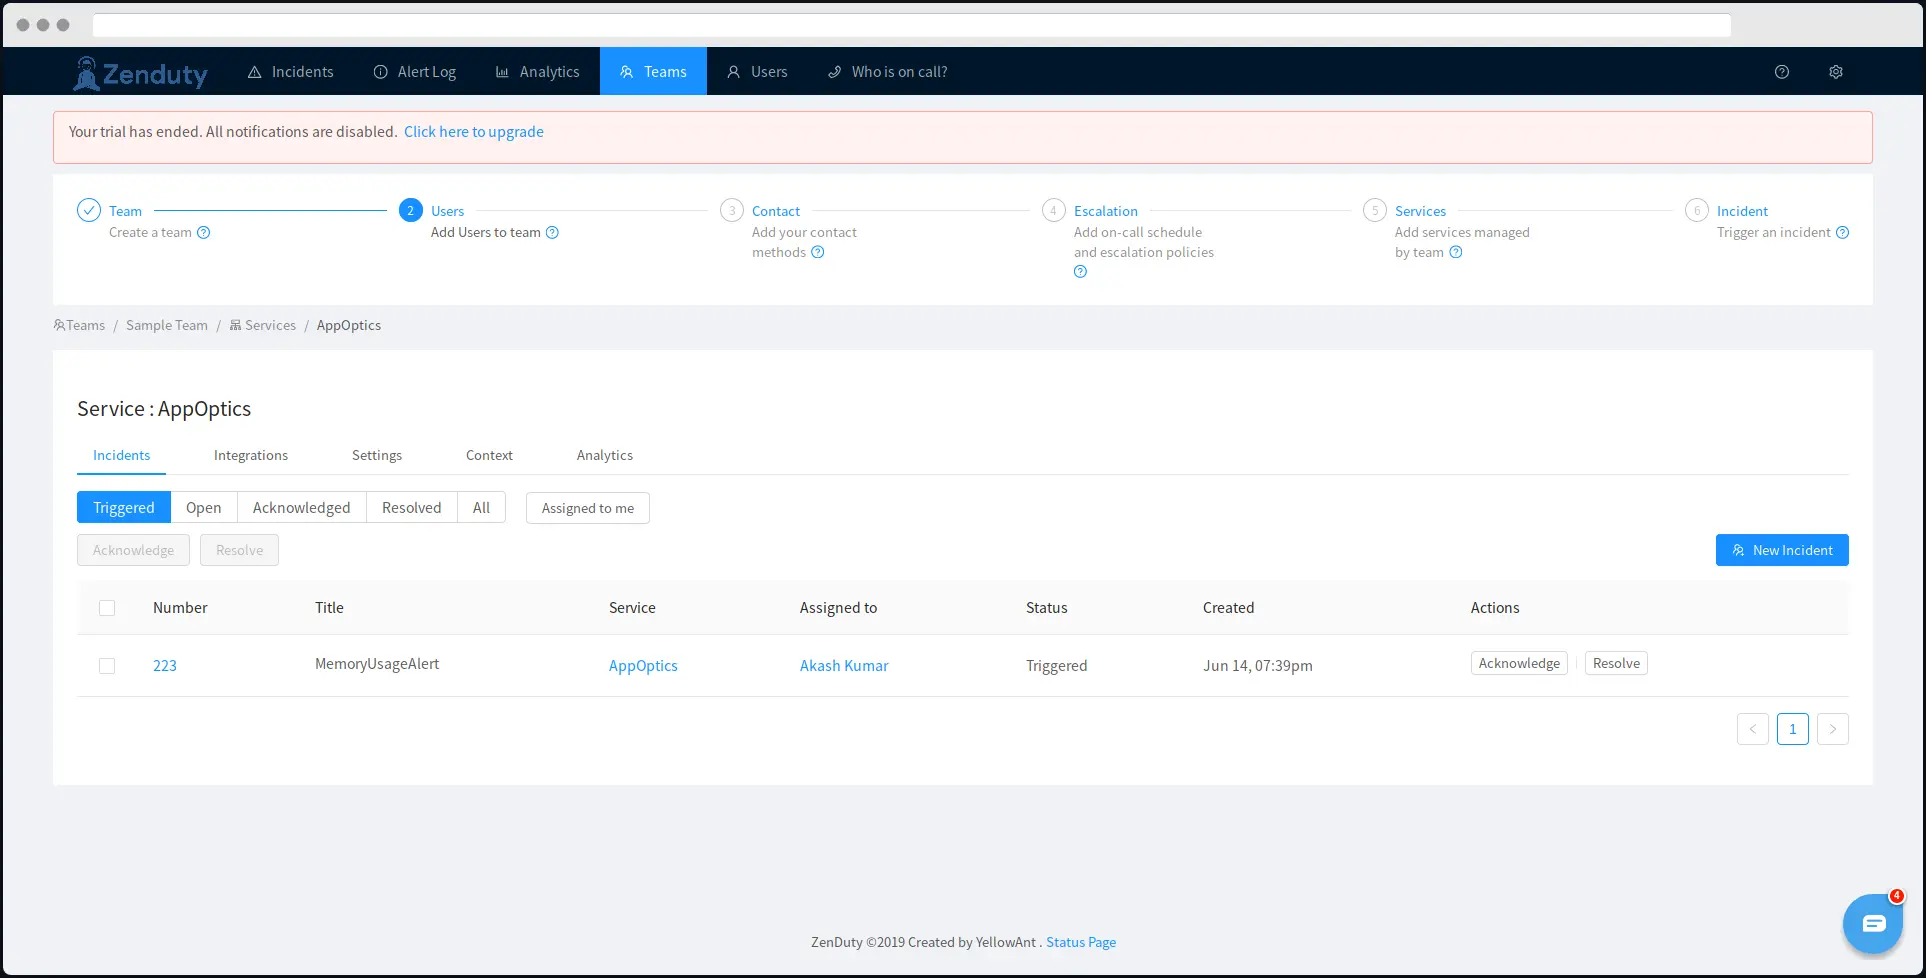Open Incidents in top navigation
This screenshot has width=1926, height=978.
point(291,72)
